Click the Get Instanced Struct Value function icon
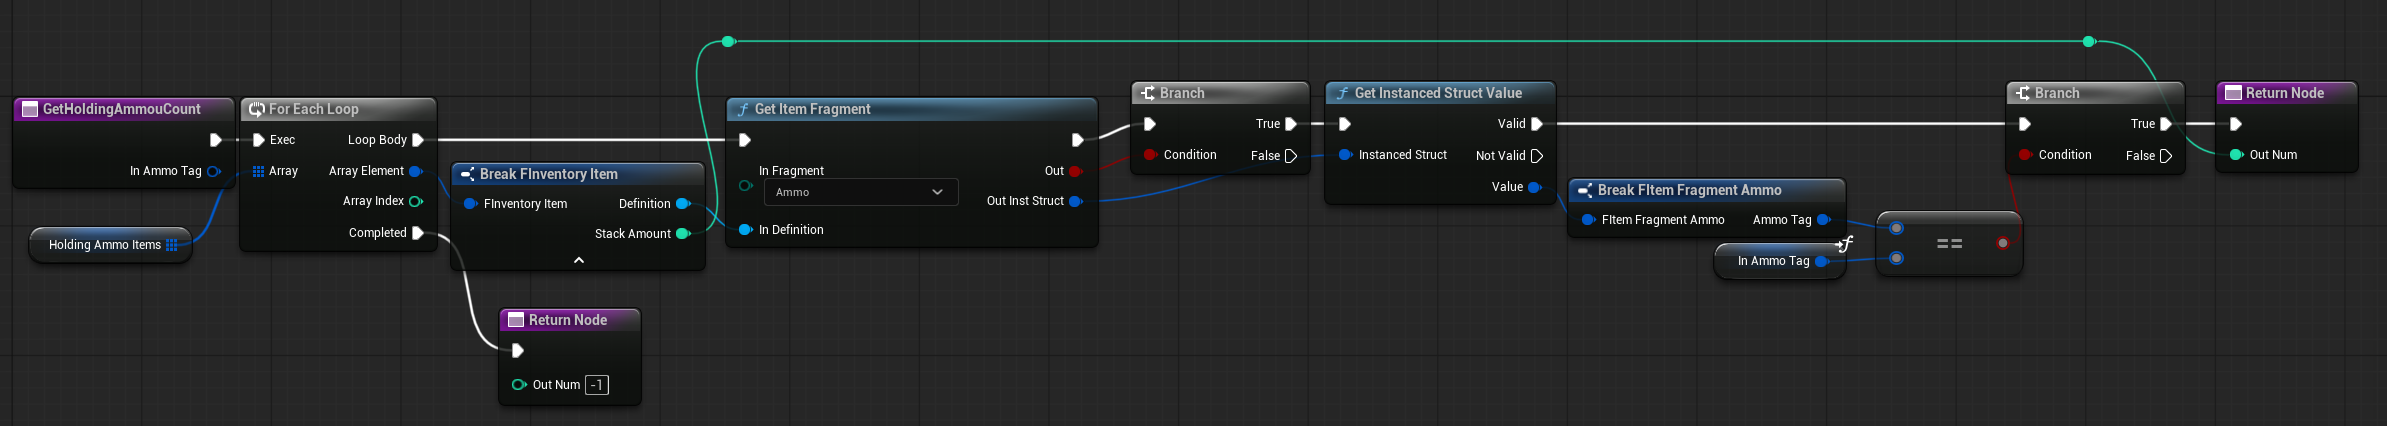Screen dimensions: 2387x426 click(x=1343, y=93)
